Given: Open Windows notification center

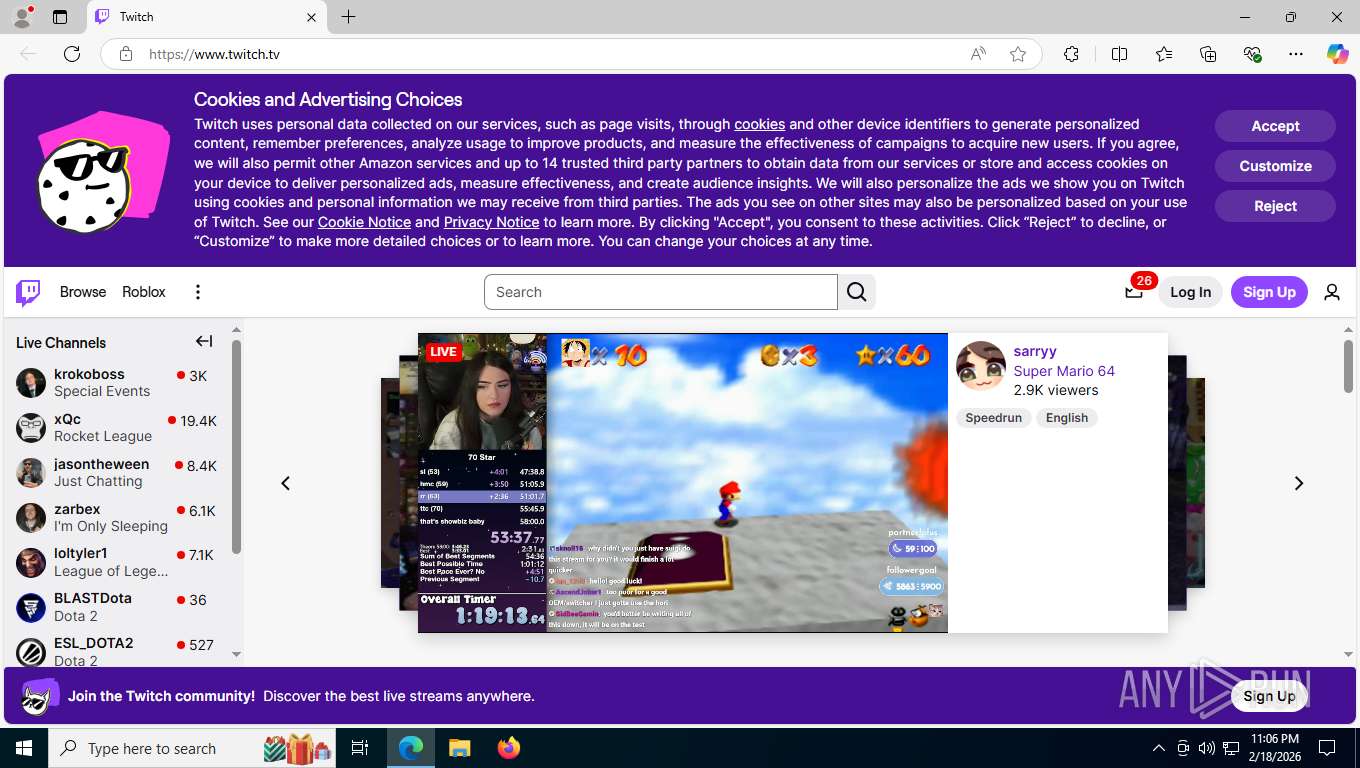Looking at the screenshot, I should (x=1327, y=748).
